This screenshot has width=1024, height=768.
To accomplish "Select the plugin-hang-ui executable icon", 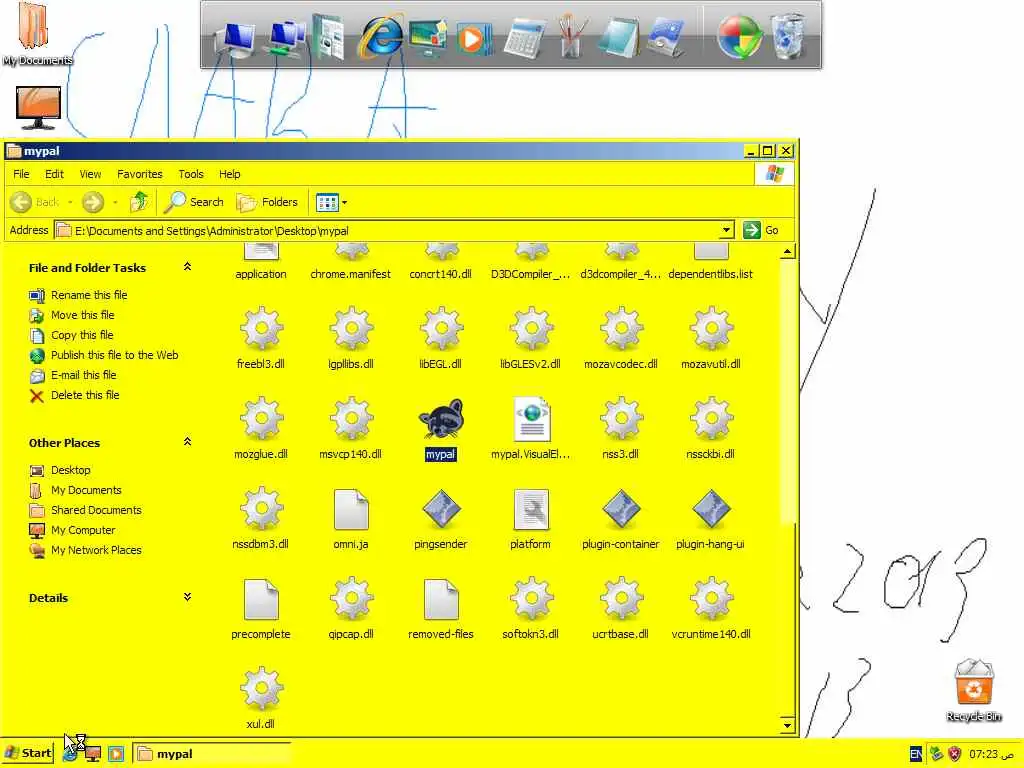I will click(x=711, y=509).
